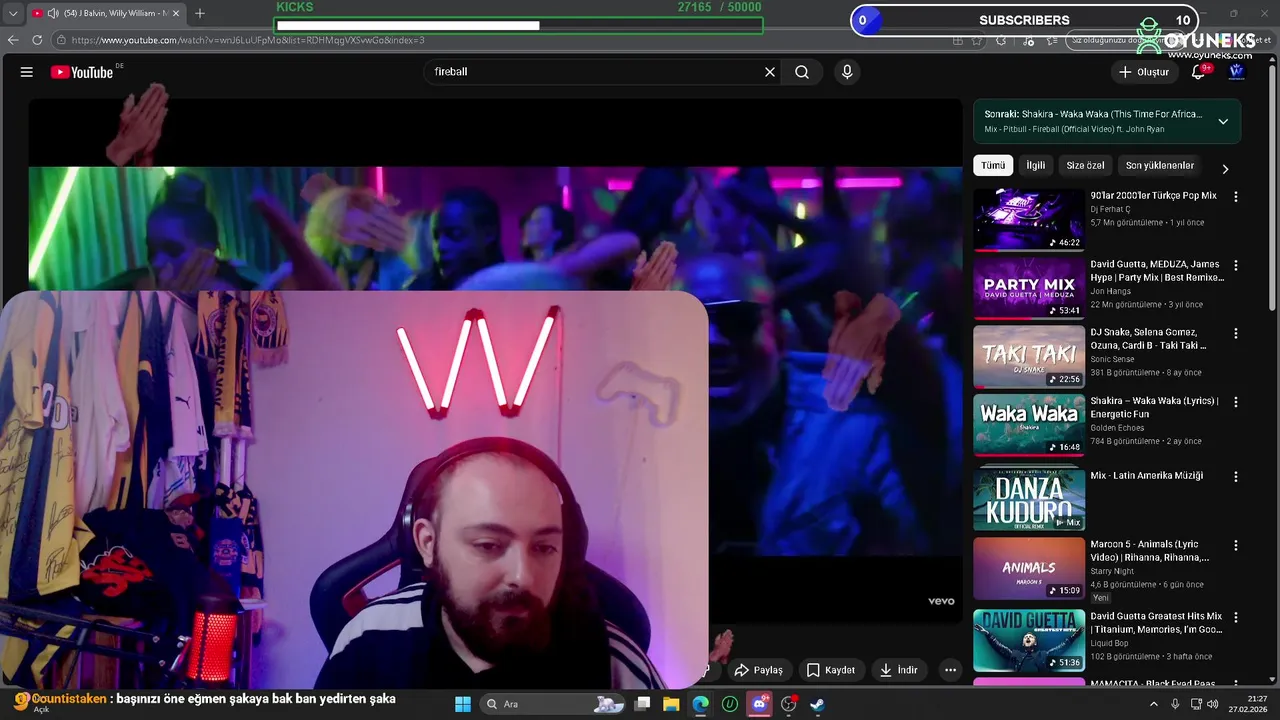Open more actions three-dot button
The height and width of the screenshot is (720, 1280).
click(950, 670)
